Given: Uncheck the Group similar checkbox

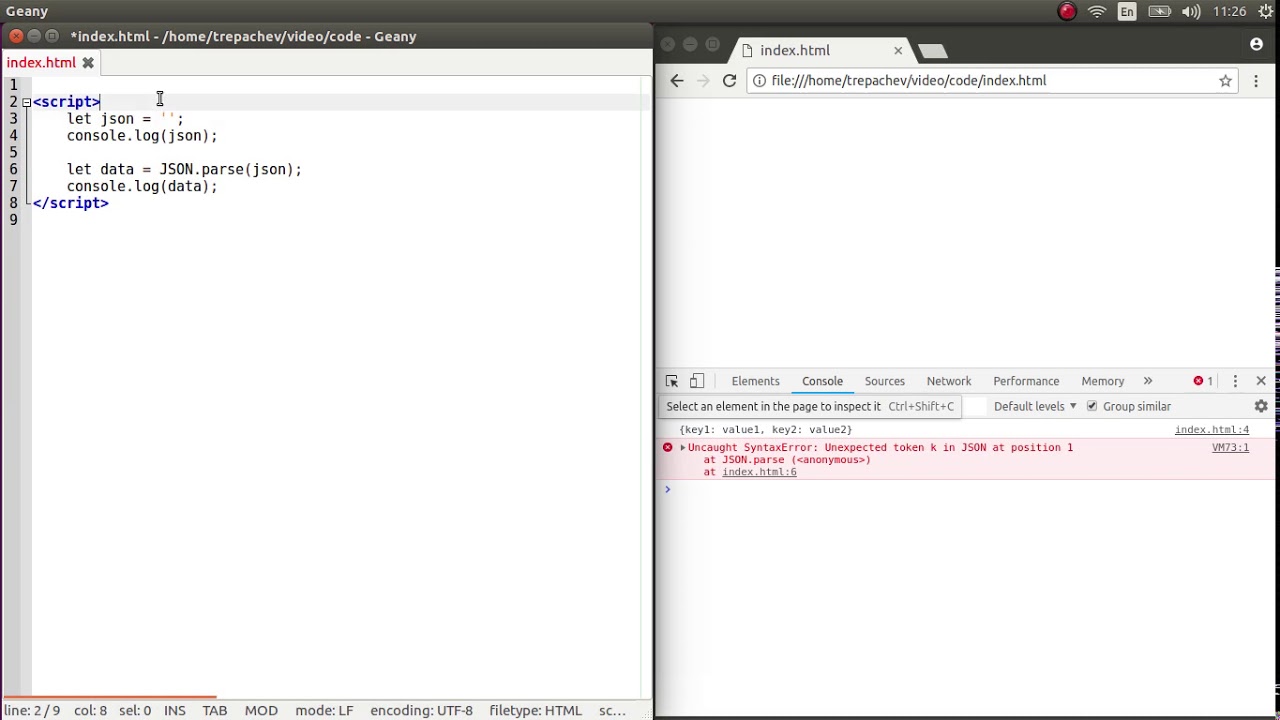Looking at the screenshot, I should [x=1092, y=407].
